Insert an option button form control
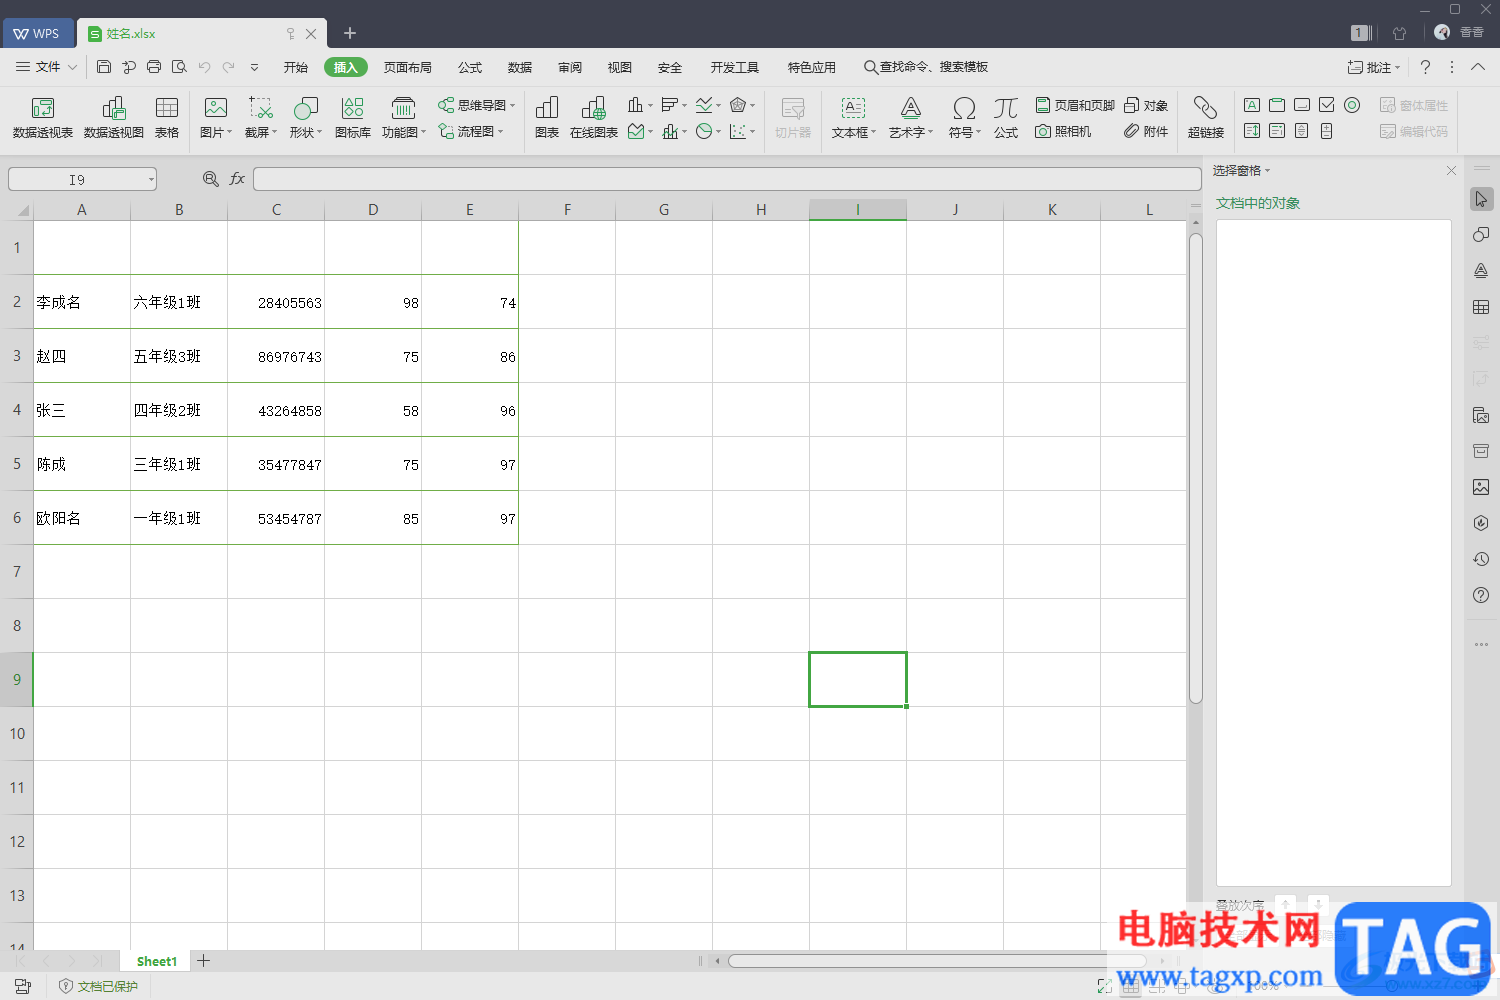The image size is (1500, 1000). point(1352,105)
